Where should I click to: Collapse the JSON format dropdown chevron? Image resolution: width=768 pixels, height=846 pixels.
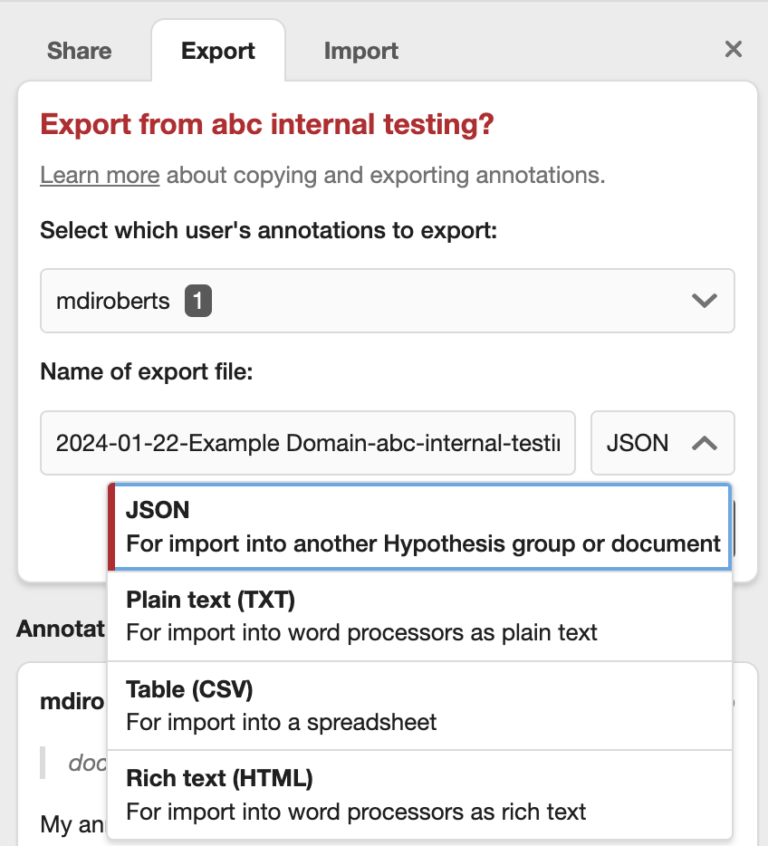tap(704, 443)
